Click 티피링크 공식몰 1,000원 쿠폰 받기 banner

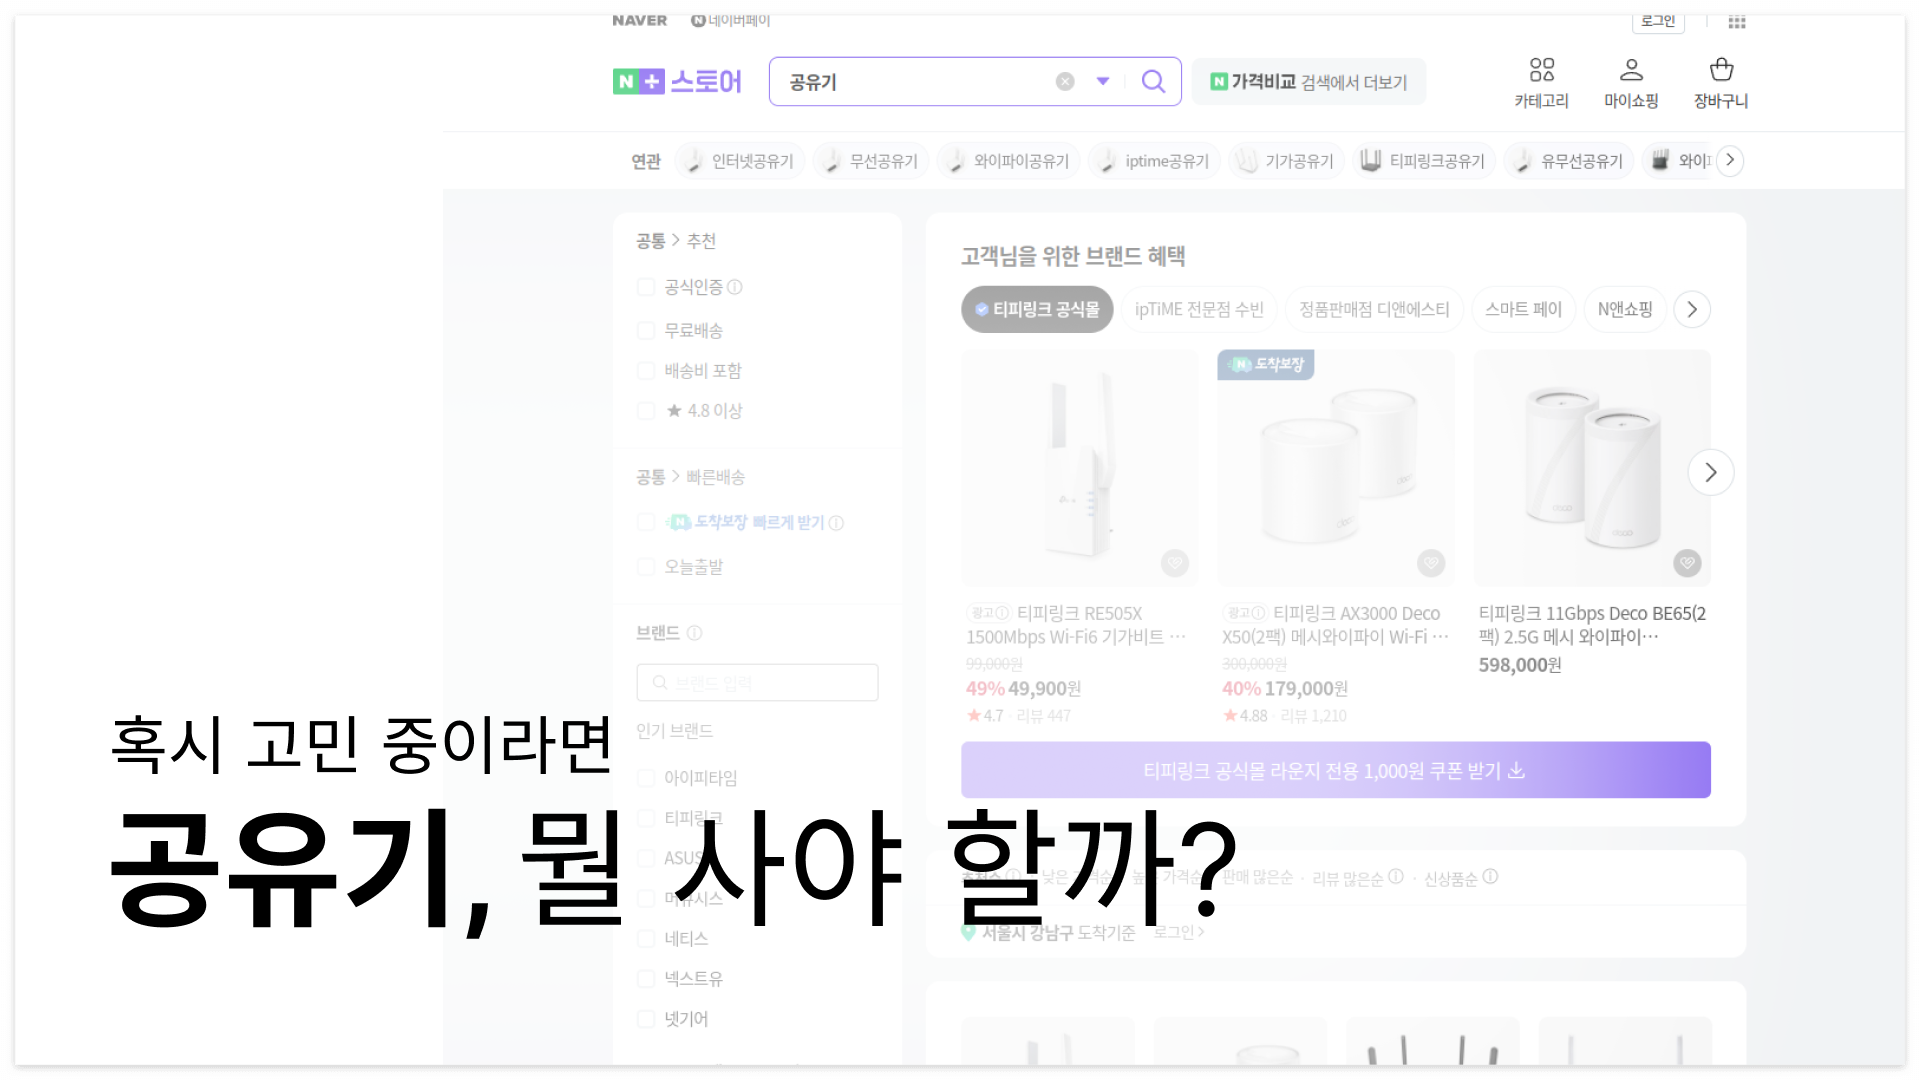(1335, 770)
